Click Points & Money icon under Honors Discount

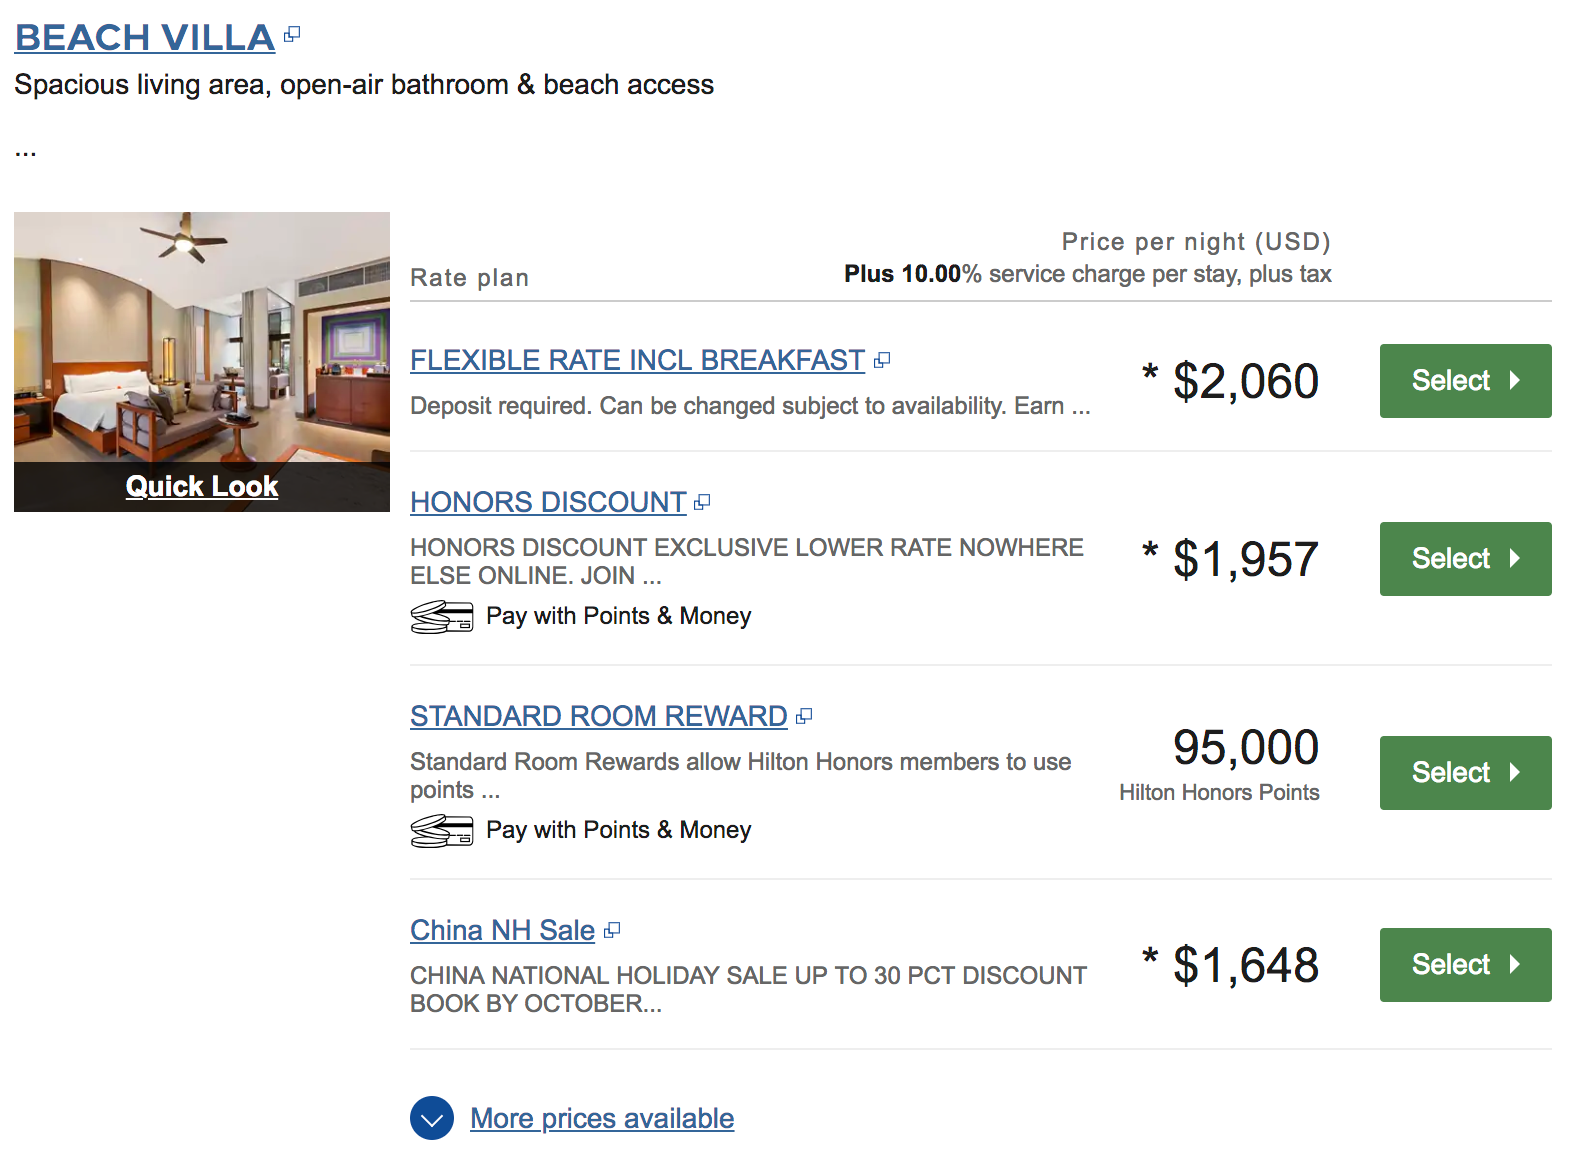click(441, 617)
